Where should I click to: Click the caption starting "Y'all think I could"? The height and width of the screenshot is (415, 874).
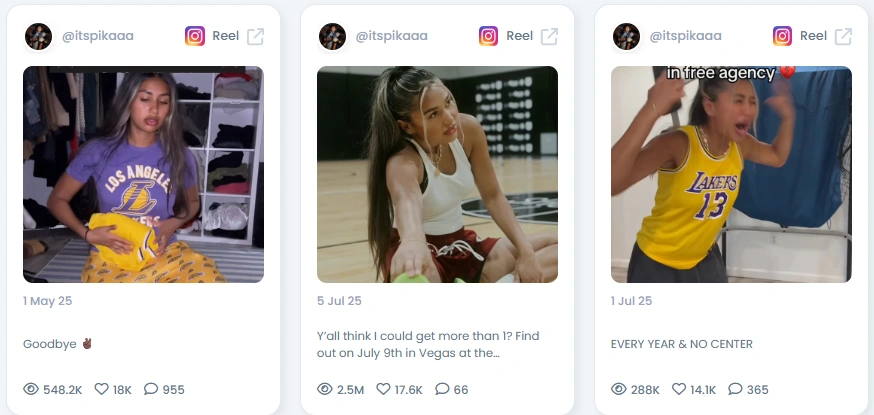(x=428, y=344)
